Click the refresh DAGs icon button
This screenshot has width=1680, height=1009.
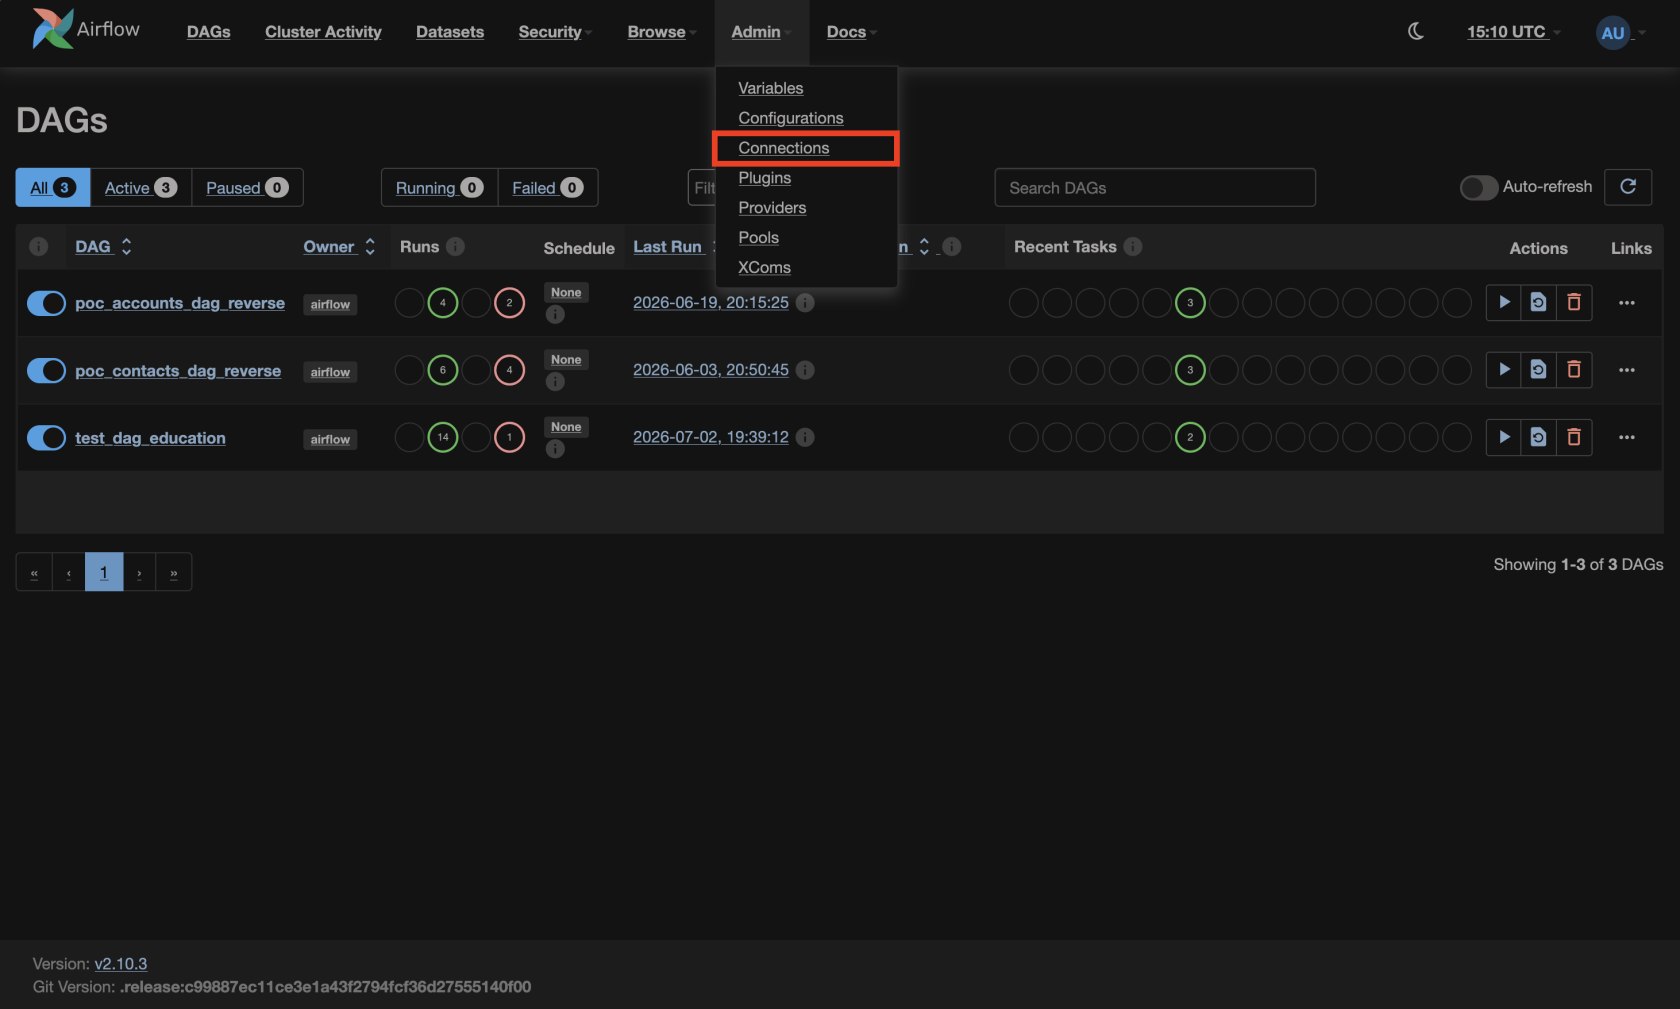(x=1628, y=187)
